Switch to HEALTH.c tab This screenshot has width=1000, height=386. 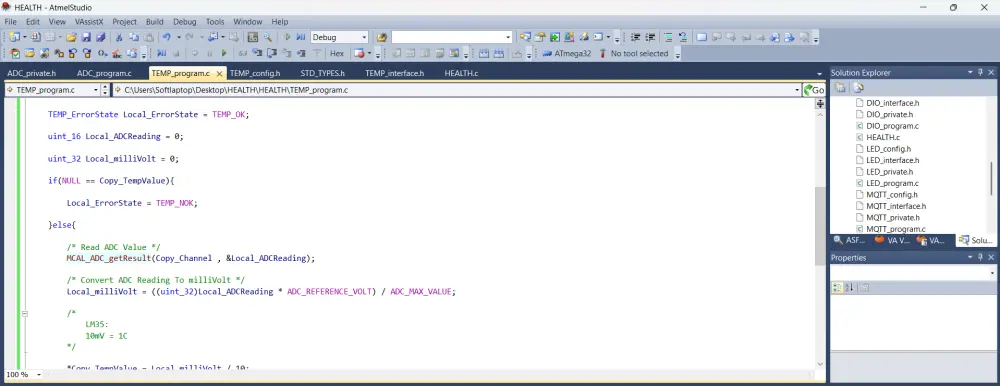462,73
